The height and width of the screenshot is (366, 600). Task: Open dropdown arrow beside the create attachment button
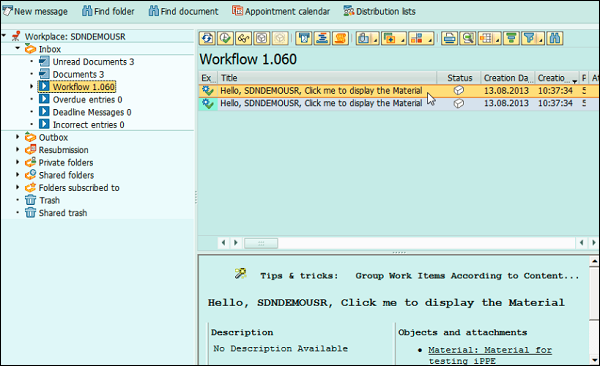coord(403,40)
